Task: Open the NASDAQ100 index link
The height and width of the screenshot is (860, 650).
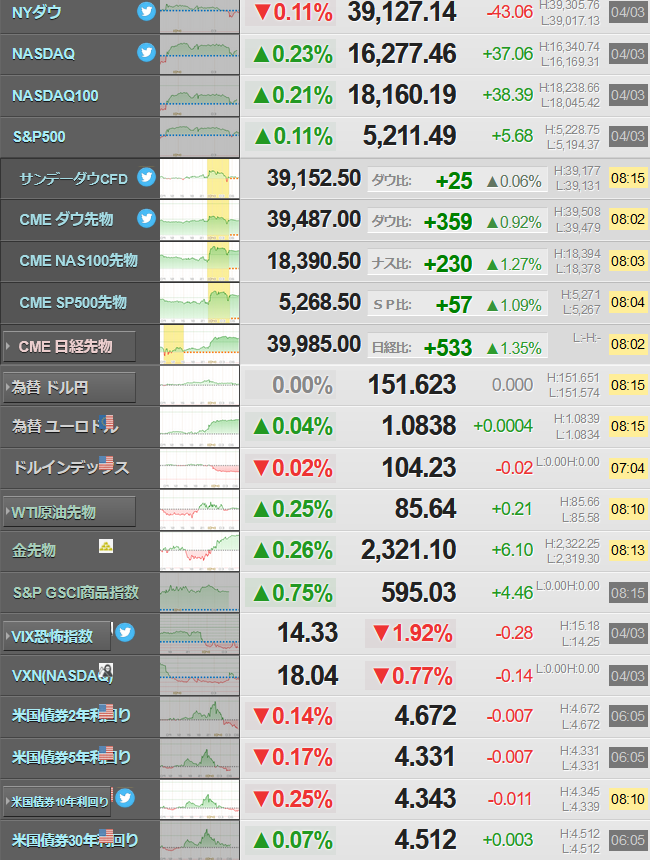Action: point(55,95)
